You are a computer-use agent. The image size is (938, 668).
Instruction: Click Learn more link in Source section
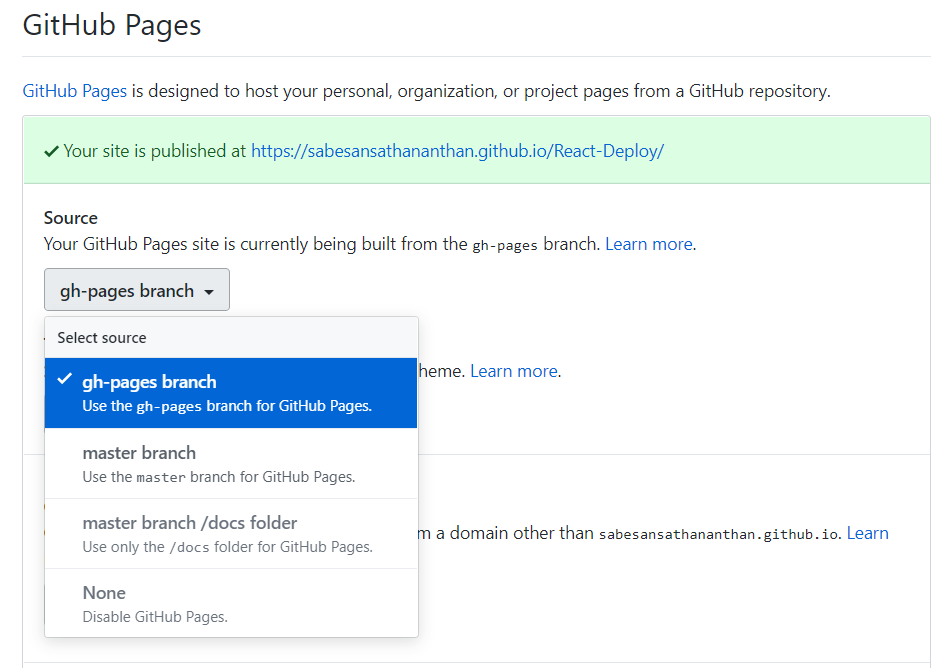[x=649, y=244]
